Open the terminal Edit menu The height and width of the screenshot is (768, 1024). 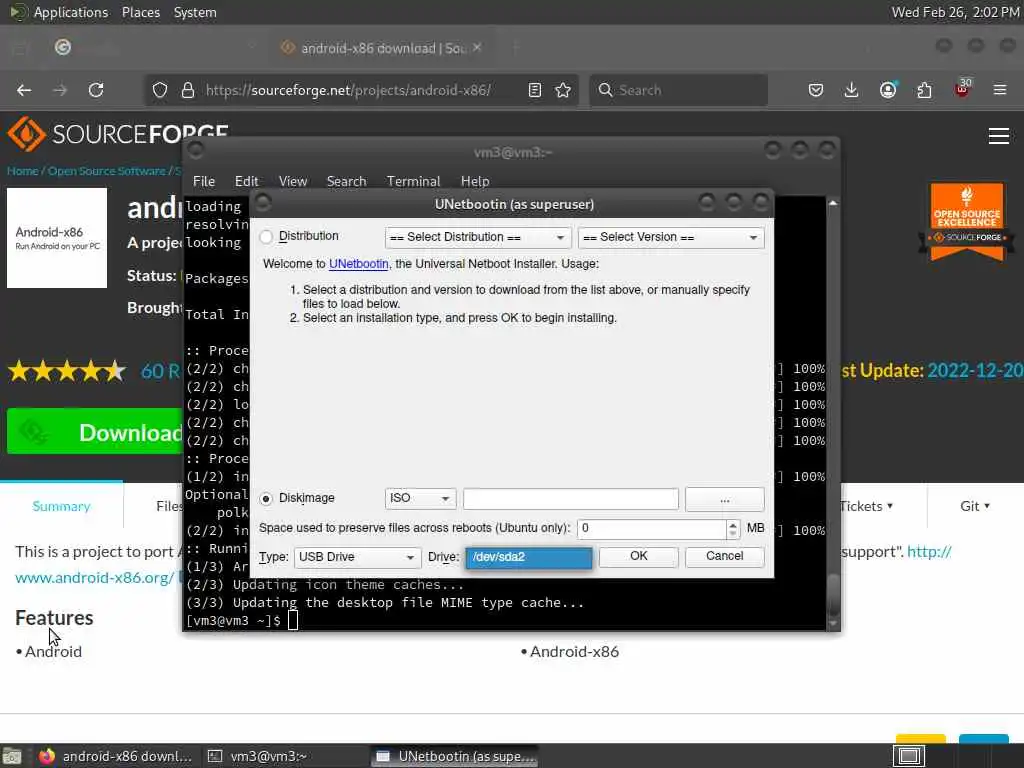(x=246, y=181)
